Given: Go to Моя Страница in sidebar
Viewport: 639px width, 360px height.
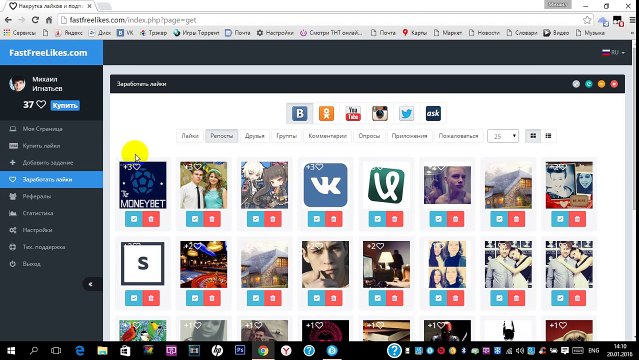Looking at the screenshot, I should (x=51, y=129).
